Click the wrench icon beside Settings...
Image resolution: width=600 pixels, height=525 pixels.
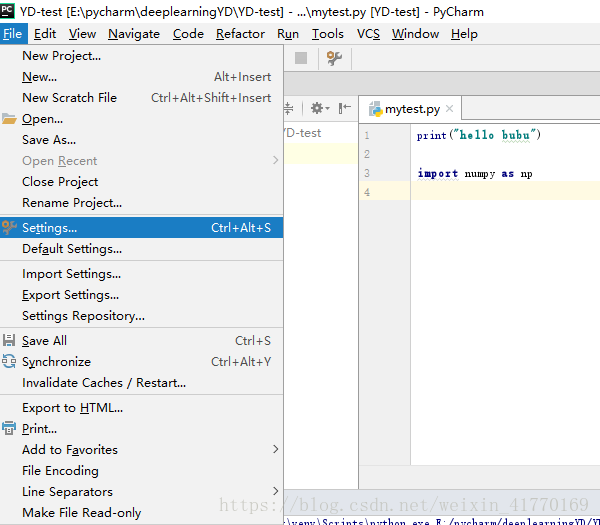[9, 227]
